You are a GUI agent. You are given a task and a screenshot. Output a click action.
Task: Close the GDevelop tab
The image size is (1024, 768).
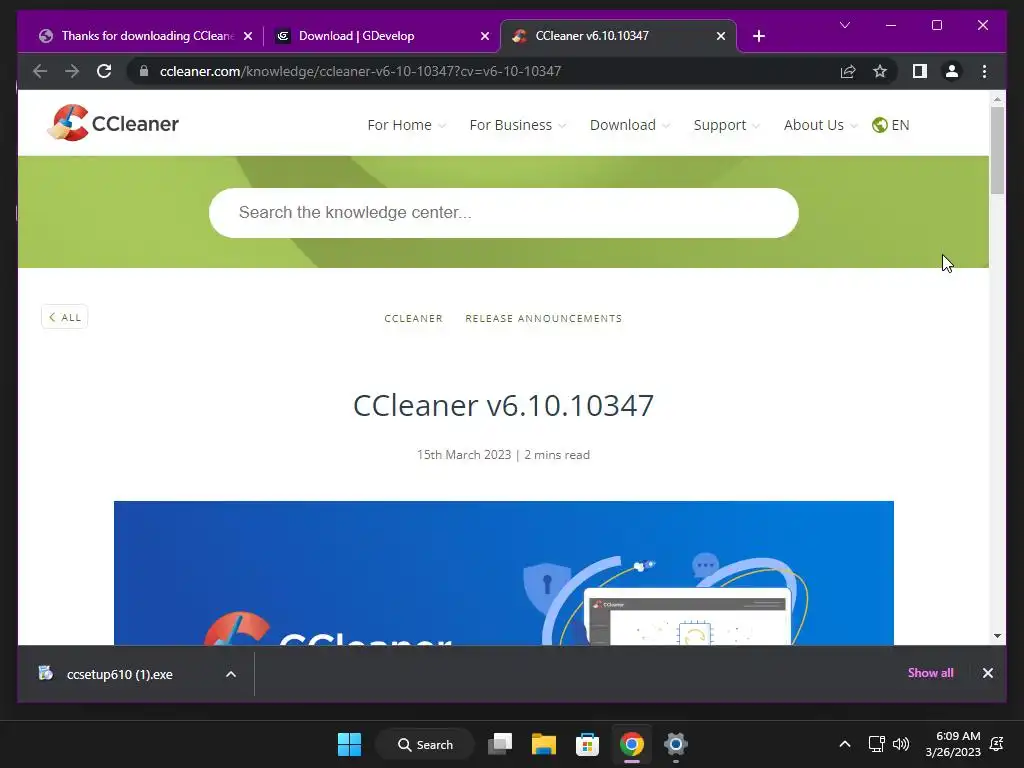(x=485, y=36)
